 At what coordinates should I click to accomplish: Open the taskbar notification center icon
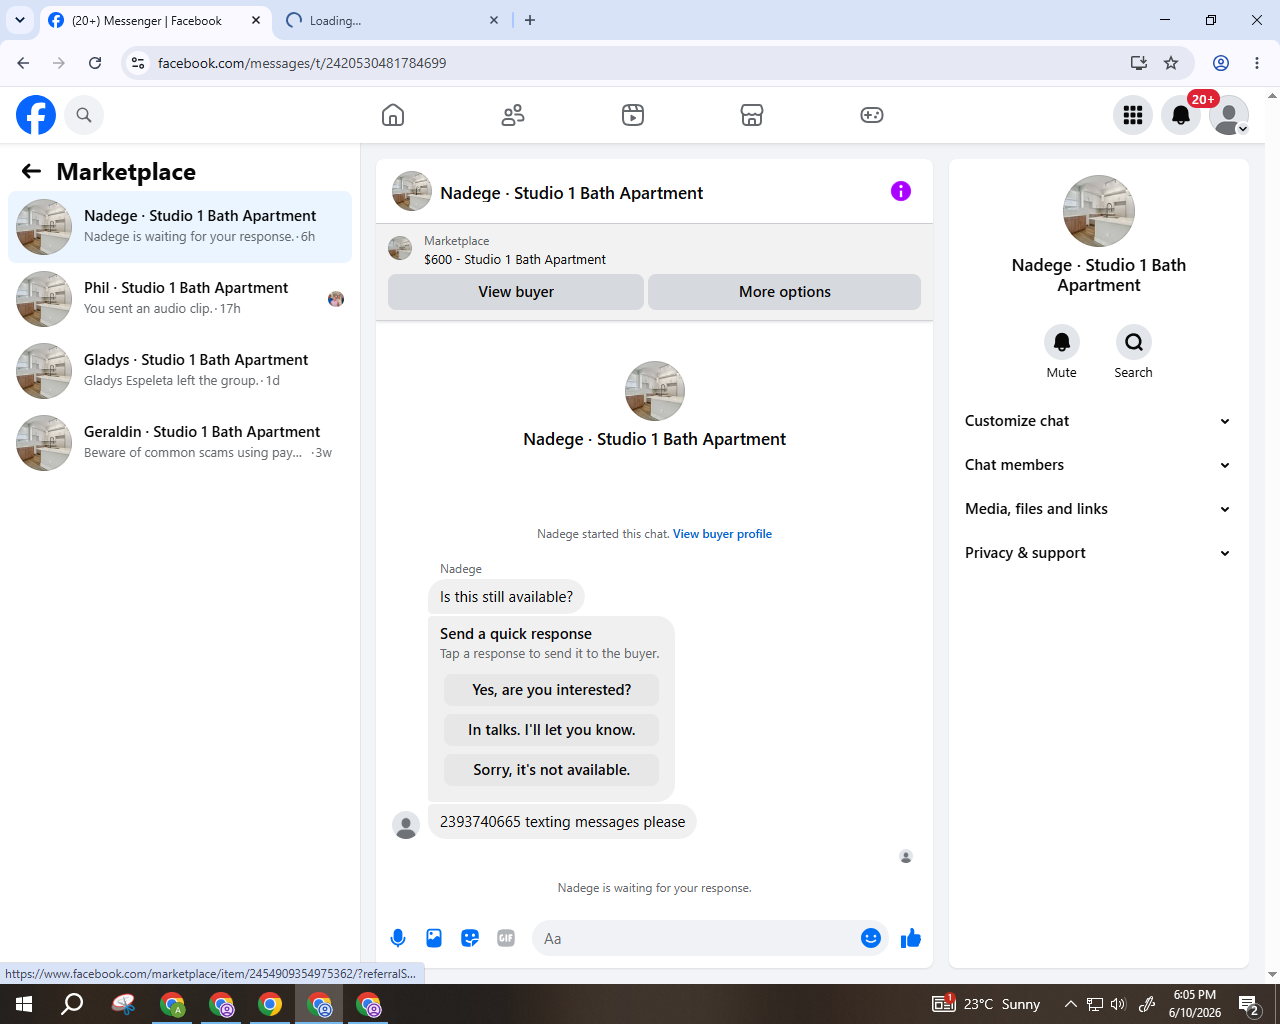click(1248, 1004)
